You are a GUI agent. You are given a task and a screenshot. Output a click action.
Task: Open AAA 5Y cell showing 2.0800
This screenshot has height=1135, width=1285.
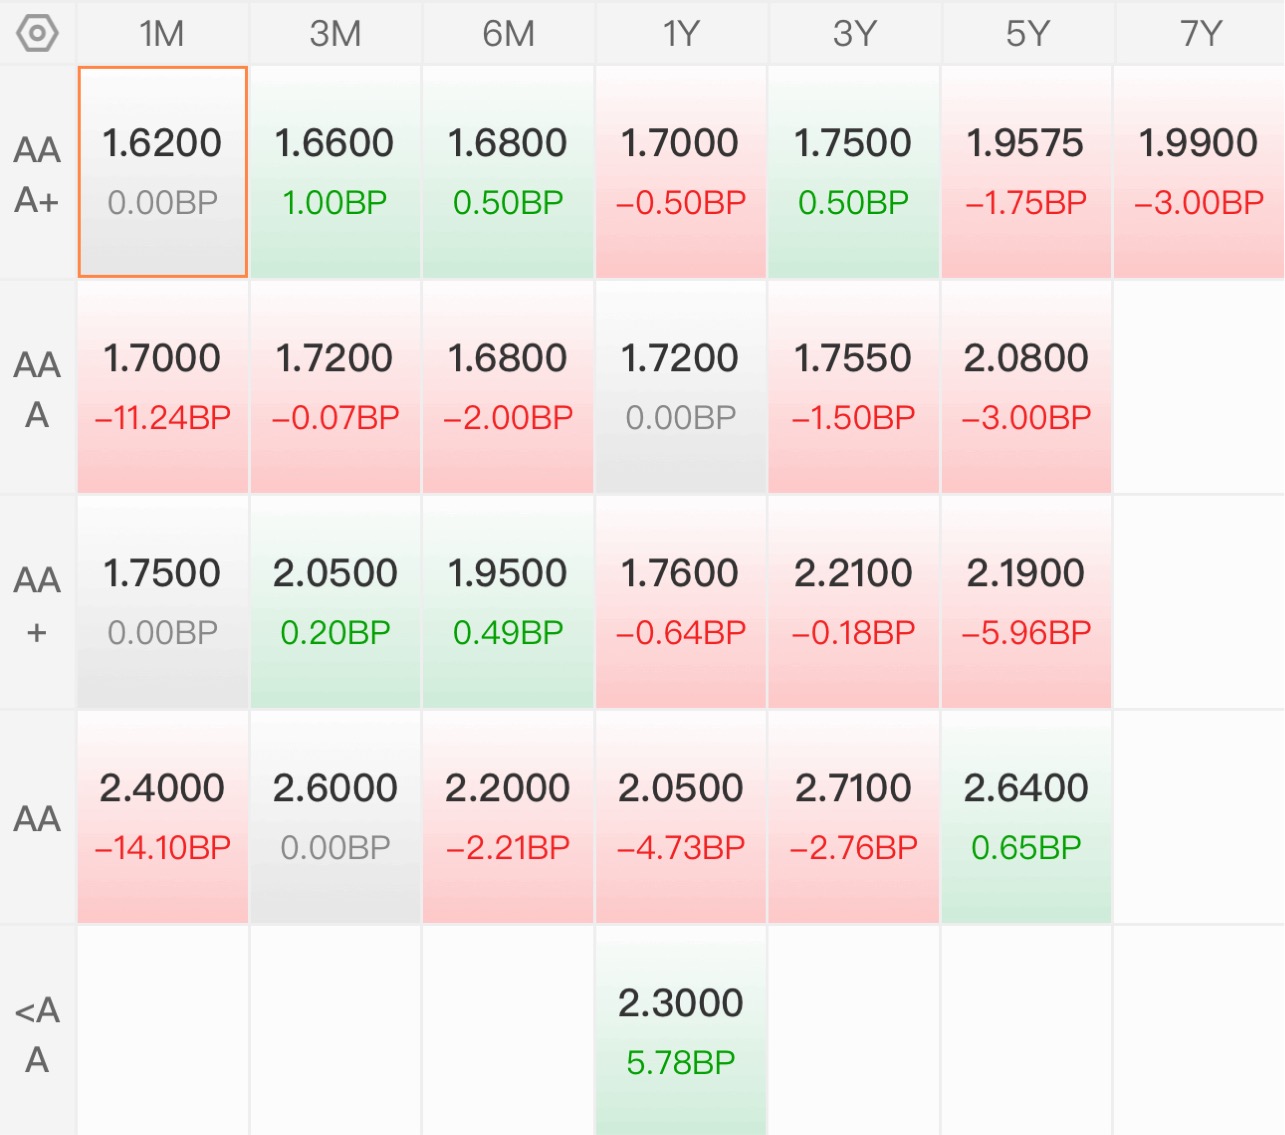(1026, 387)
